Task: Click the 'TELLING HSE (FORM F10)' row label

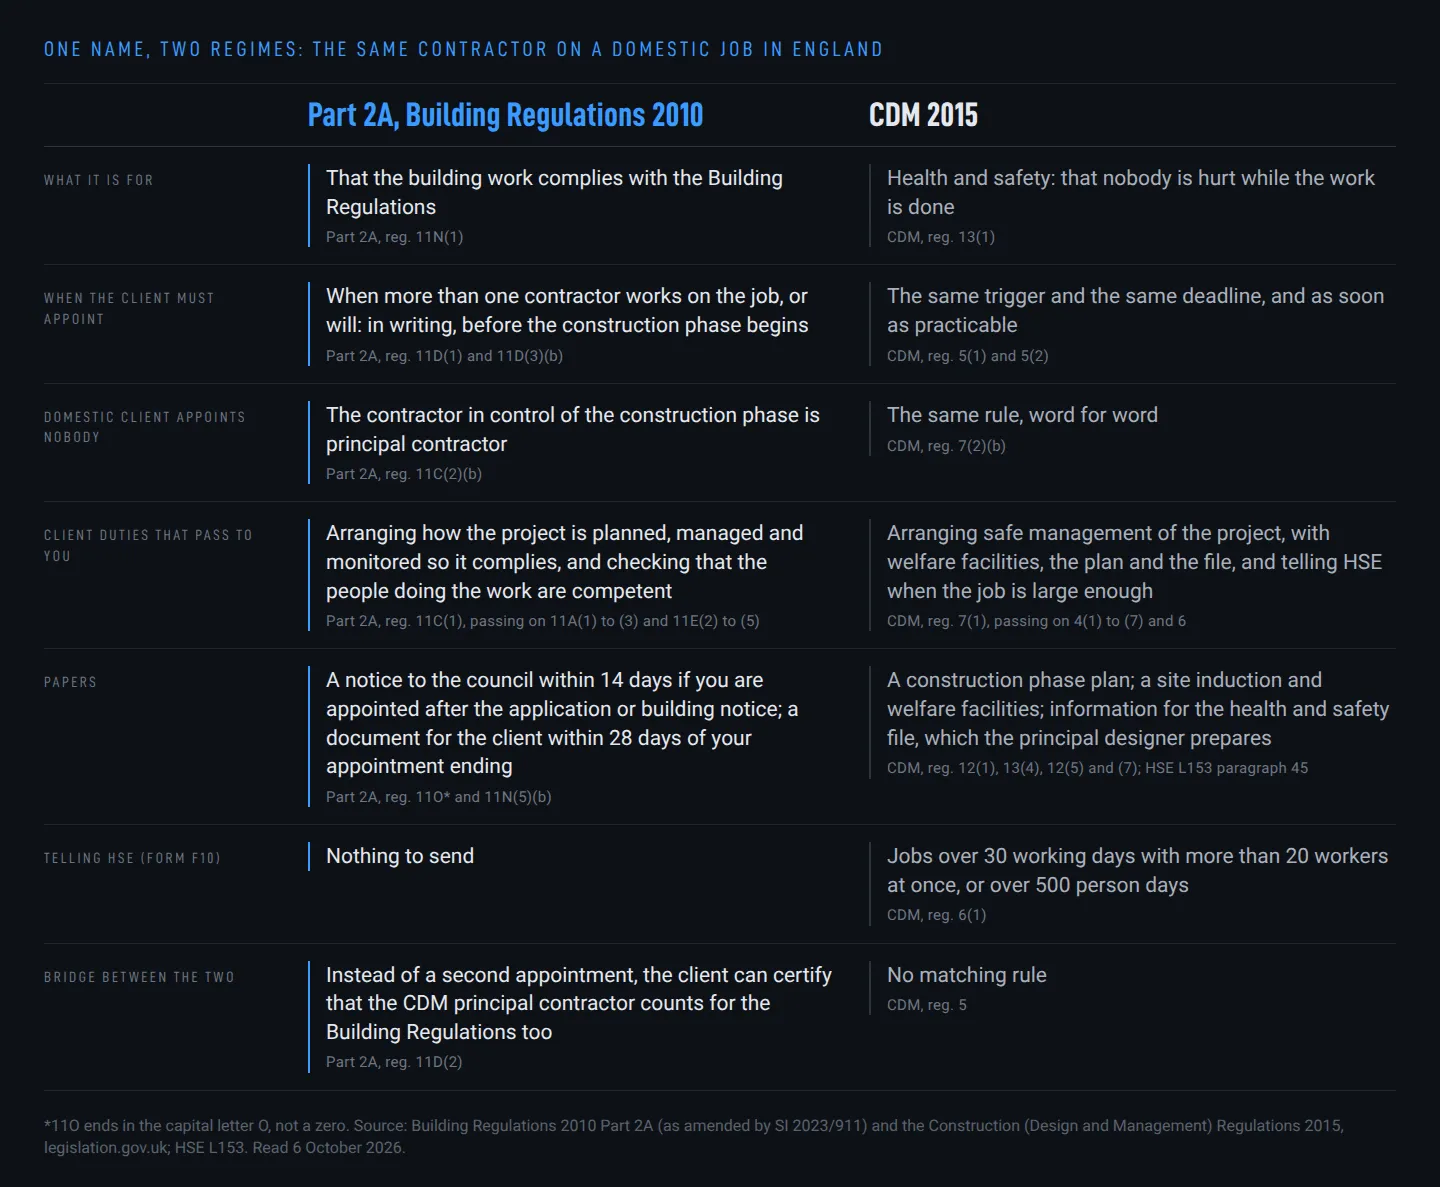Action: (132, 858)
